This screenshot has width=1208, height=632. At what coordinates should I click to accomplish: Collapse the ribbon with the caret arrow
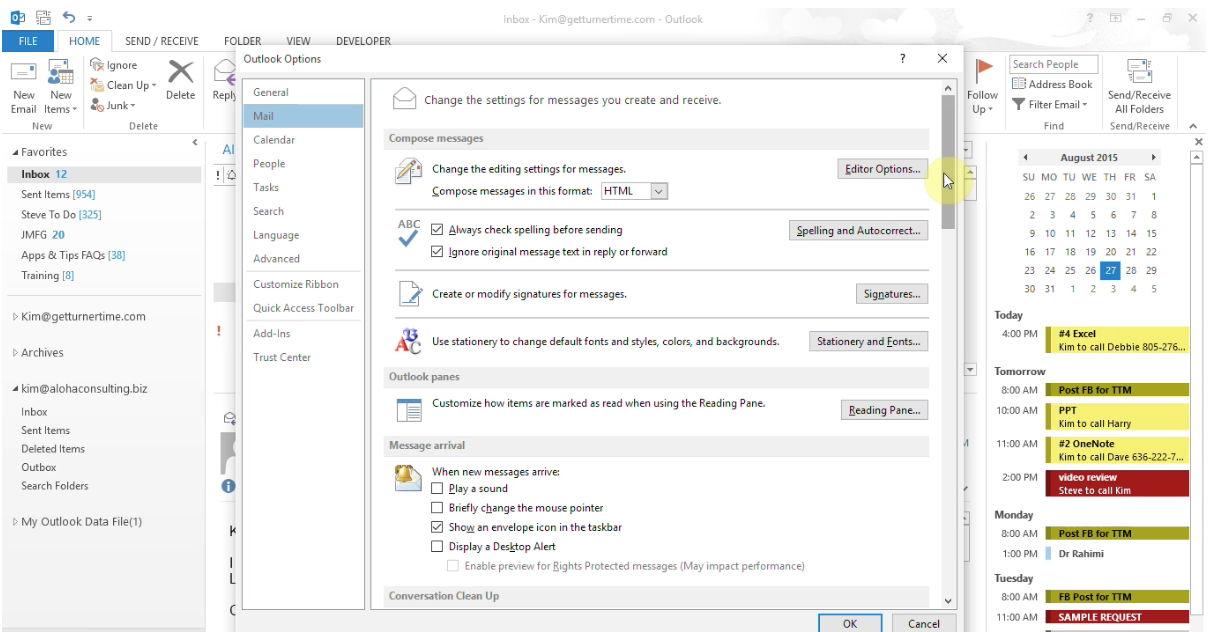tap(1192, 126)
